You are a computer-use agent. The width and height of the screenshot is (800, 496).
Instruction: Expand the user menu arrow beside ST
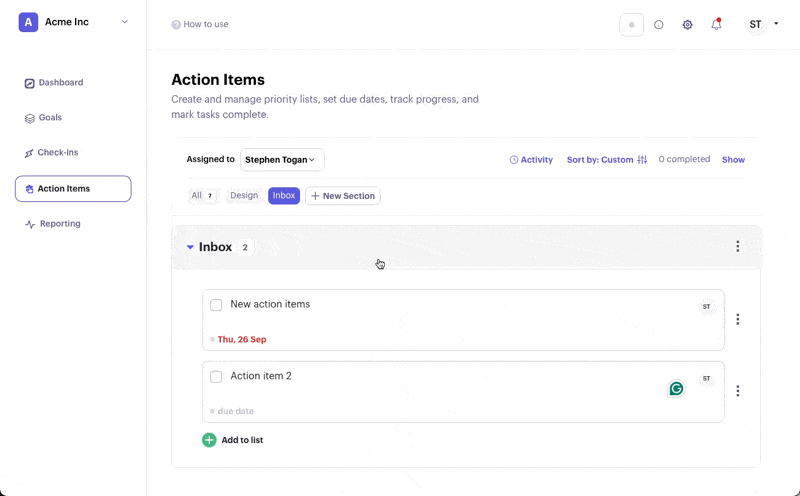[776, 23]
